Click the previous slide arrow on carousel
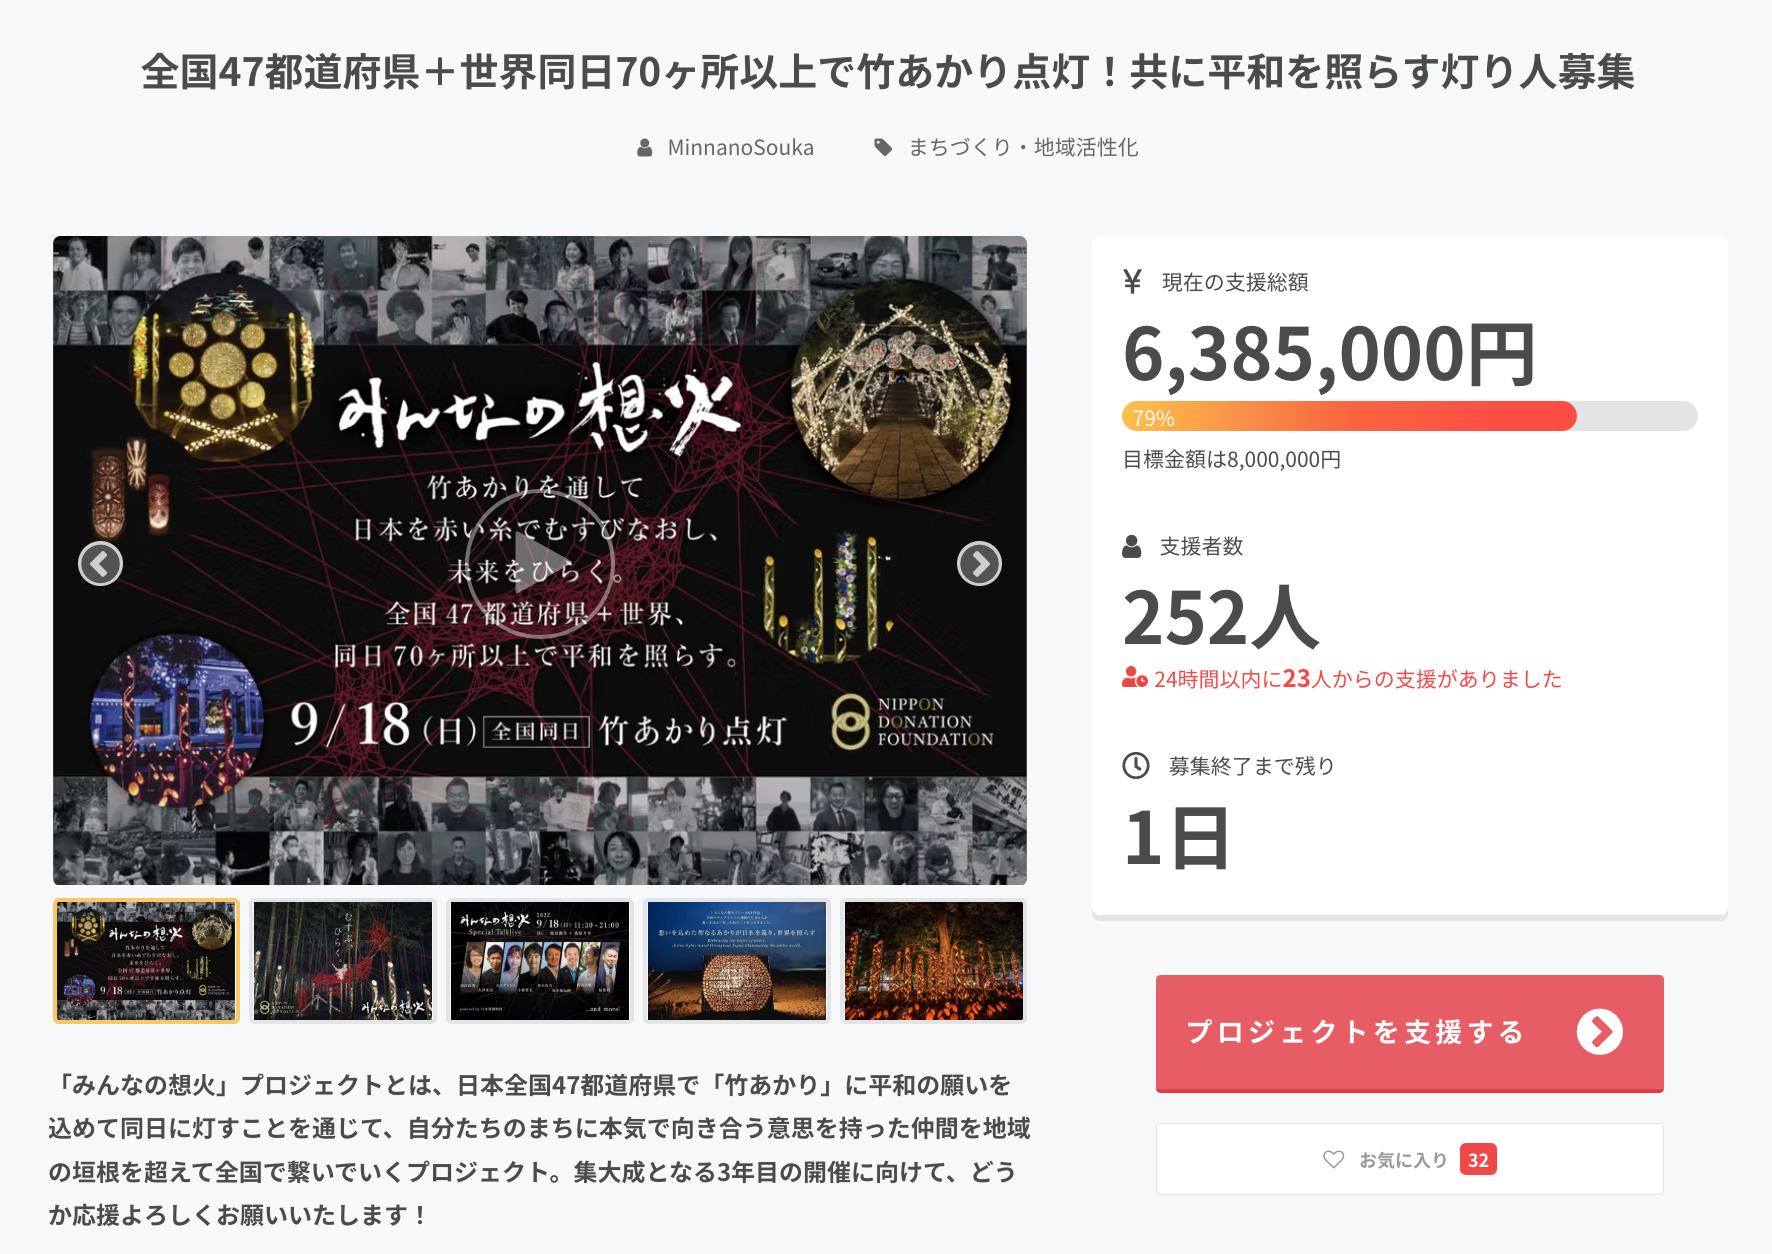Screen dimensions: 1772x1254 pyautogui.click(x=100, y=564)
